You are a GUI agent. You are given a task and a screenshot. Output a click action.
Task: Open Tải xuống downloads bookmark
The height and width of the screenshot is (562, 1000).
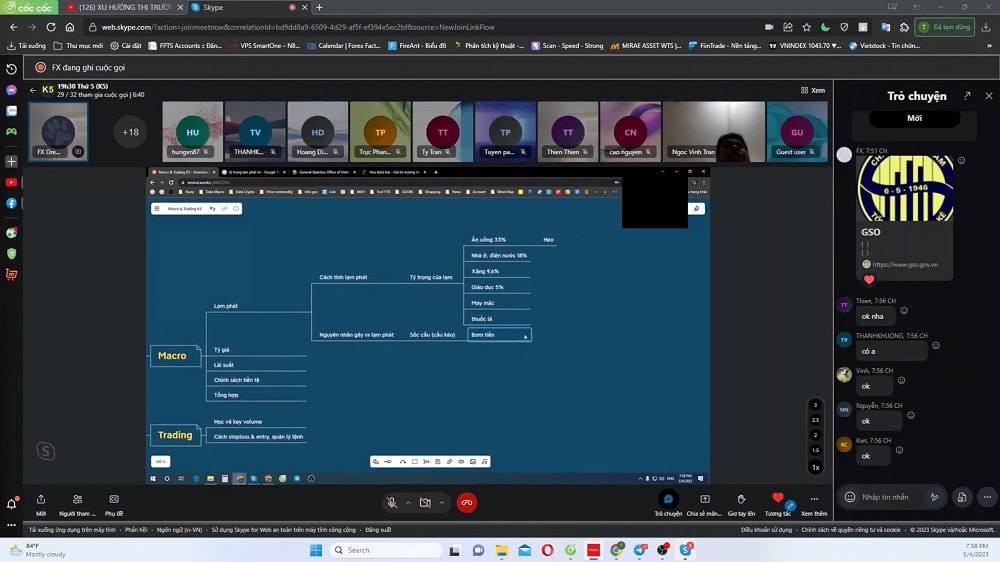pos(27,45)
